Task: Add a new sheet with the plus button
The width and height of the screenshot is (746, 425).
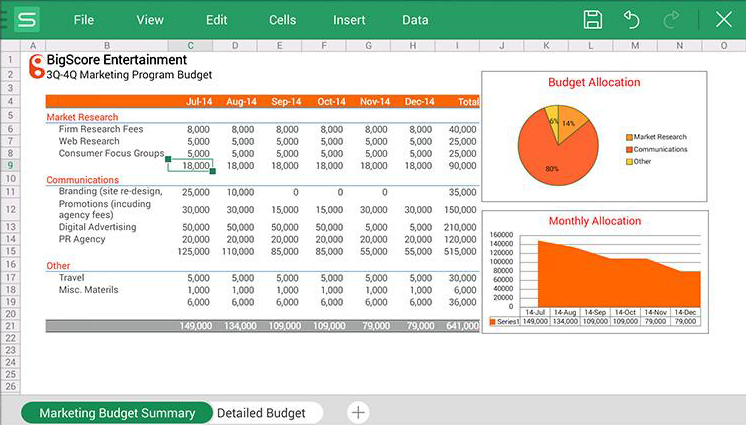Action: click(358, 412)
